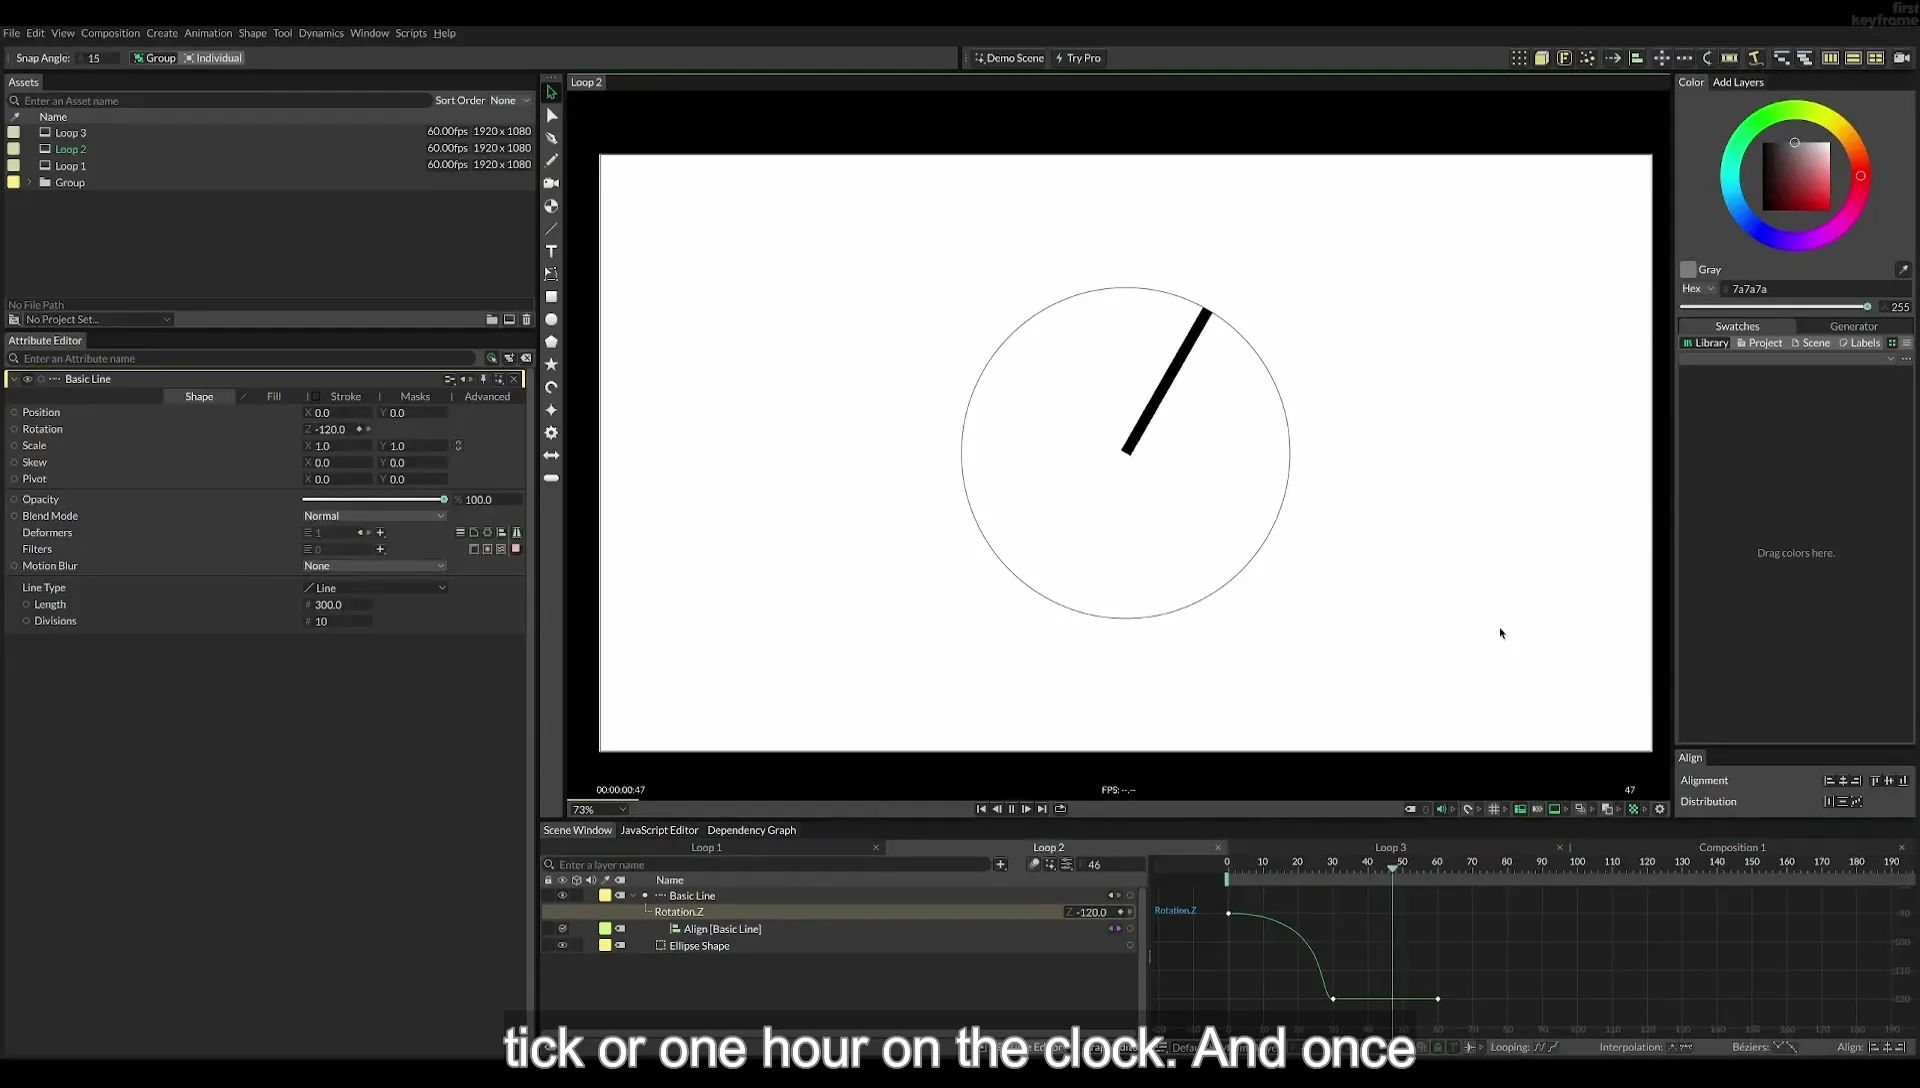The height and width of the screenshot is (1088, 1920).
Task: Toggle visibility of Basic Line layer
Action: pos(562,896)
